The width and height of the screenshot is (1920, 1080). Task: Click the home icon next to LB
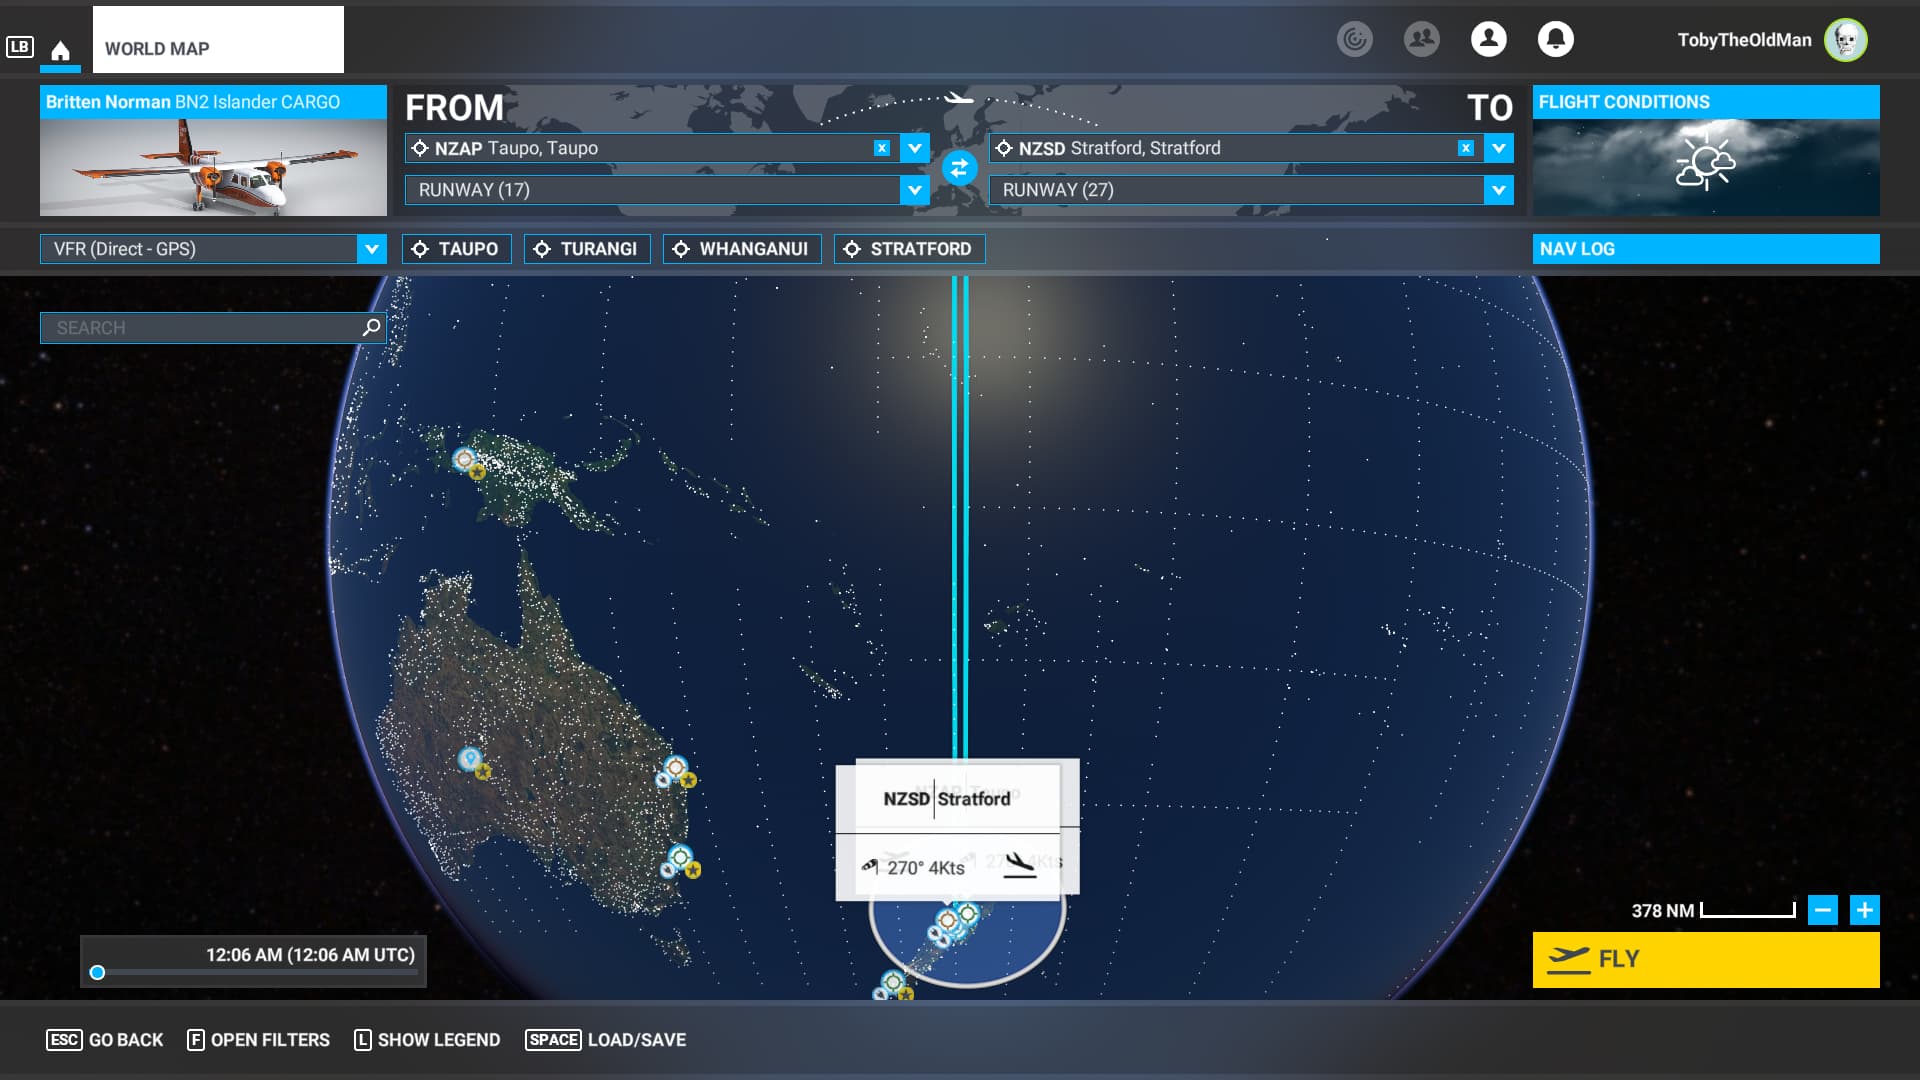60,46
